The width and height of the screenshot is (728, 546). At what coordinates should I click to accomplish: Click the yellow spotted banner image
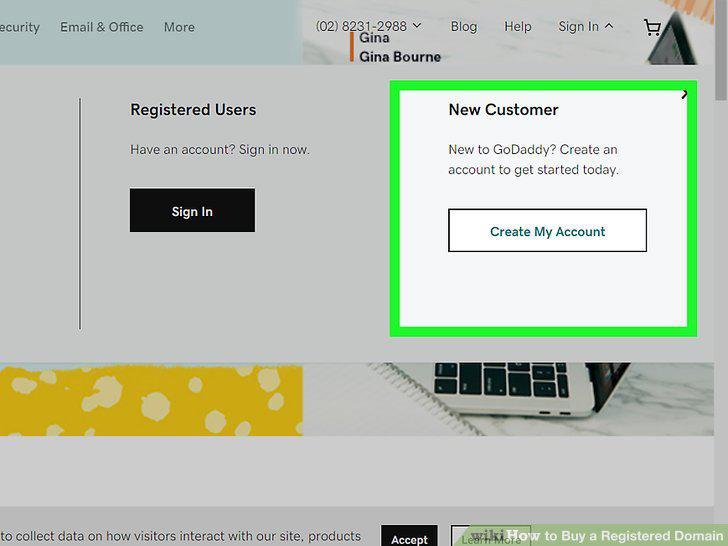(x=151, y=400)
